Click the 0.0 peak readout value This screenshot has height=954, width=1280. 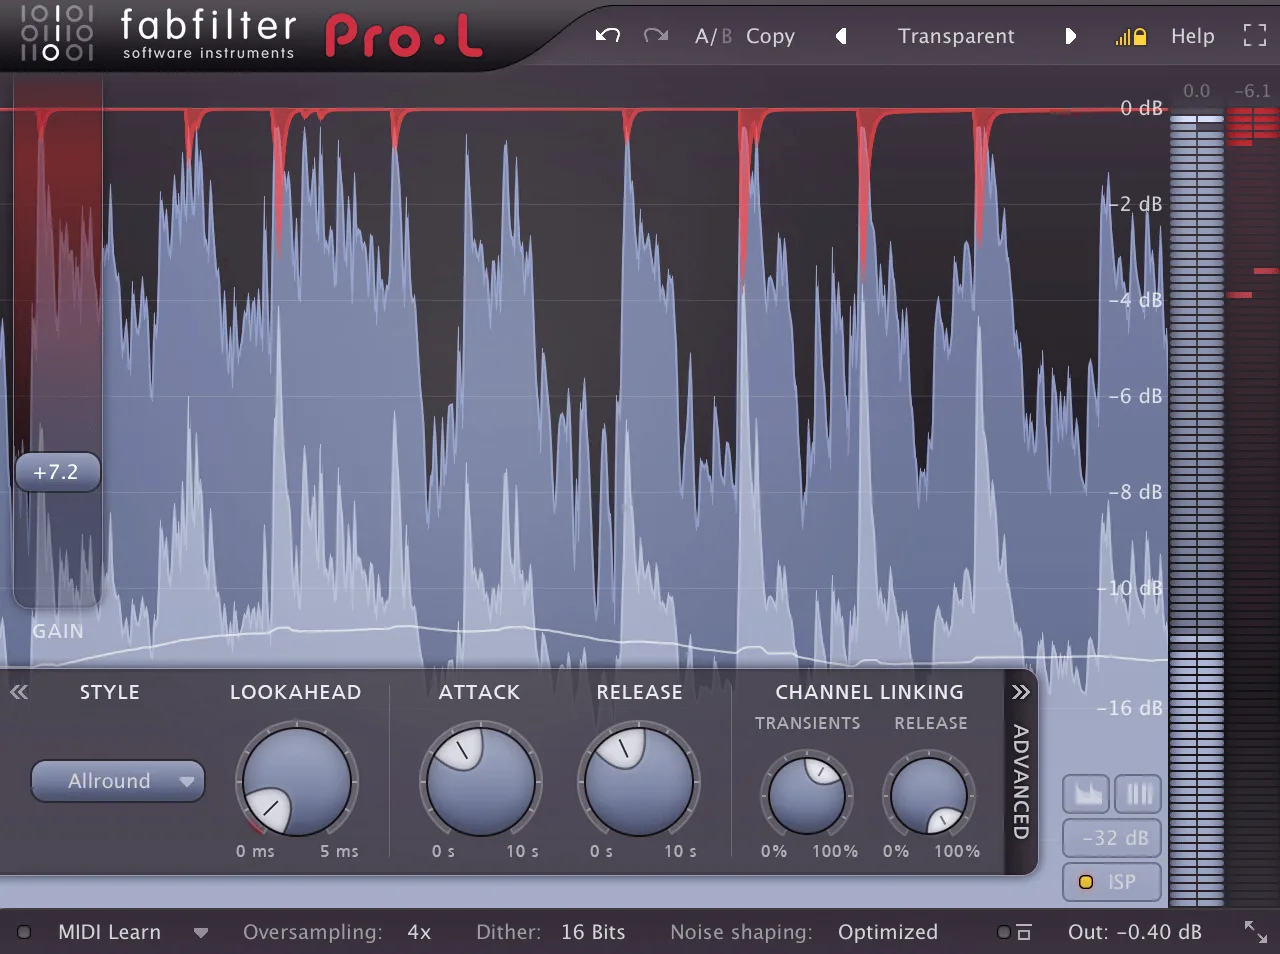coord(1196,91)
